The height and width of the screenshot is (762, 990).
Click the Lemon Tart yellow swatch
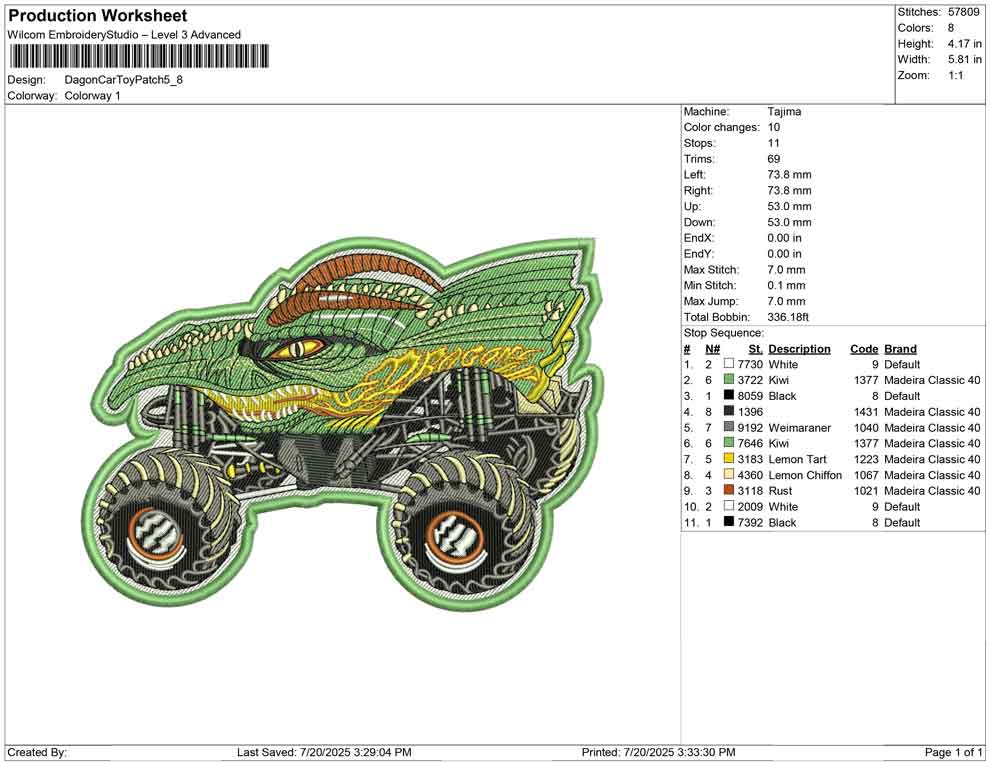729,458
